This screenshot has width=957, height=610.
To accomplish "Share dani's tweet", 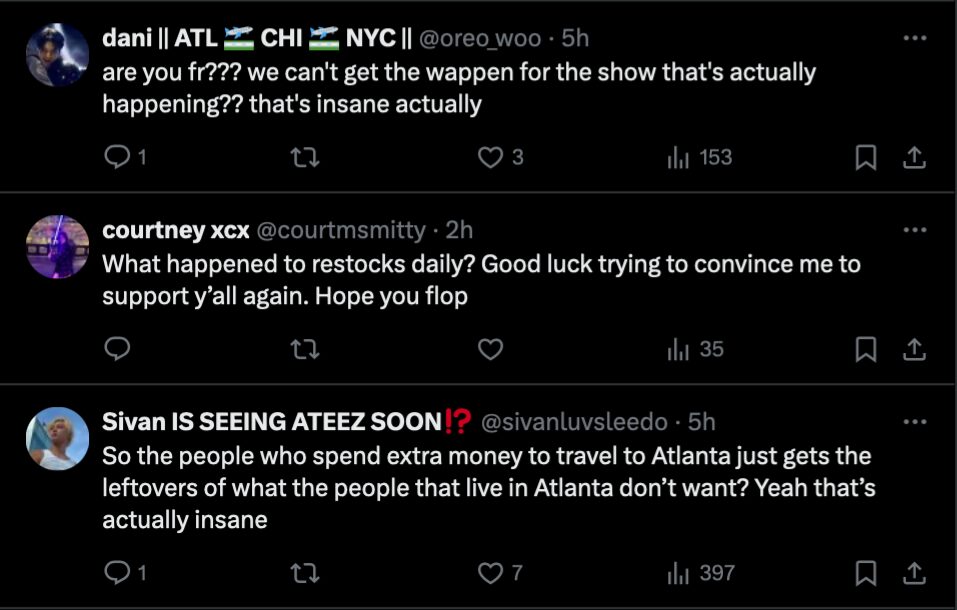I will click(x=913, y=157).
